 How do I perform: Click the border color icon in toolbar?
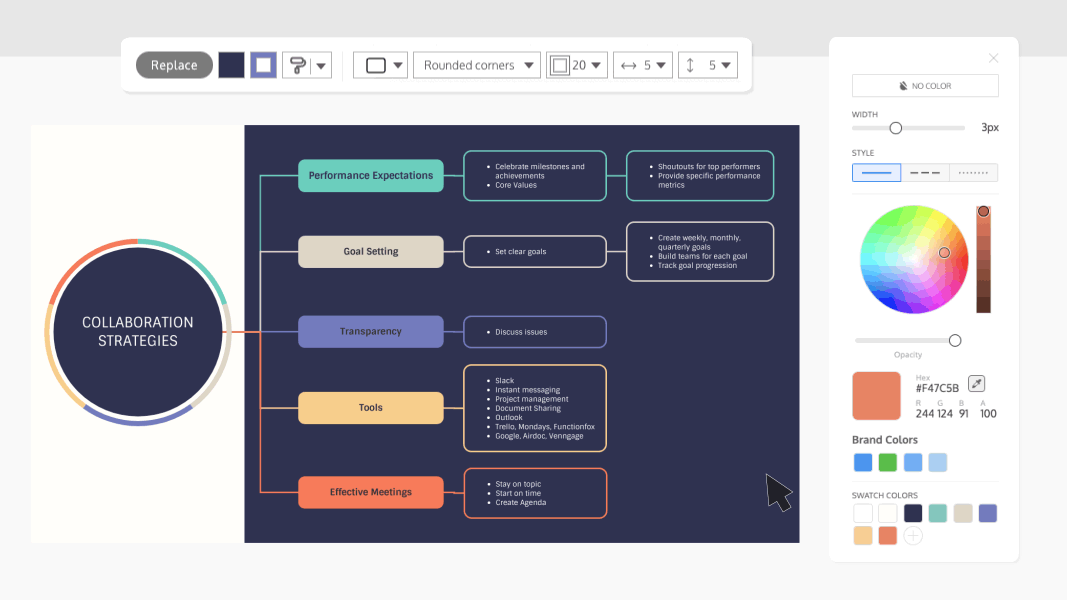tap(262, 64)
